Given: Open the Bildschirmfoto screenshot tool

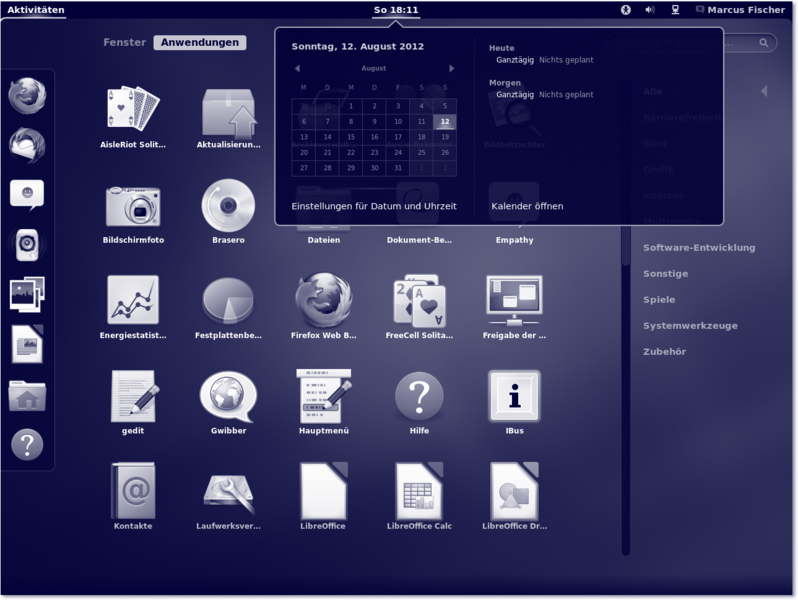Looking at the screenshot, I should pos(133,205).
